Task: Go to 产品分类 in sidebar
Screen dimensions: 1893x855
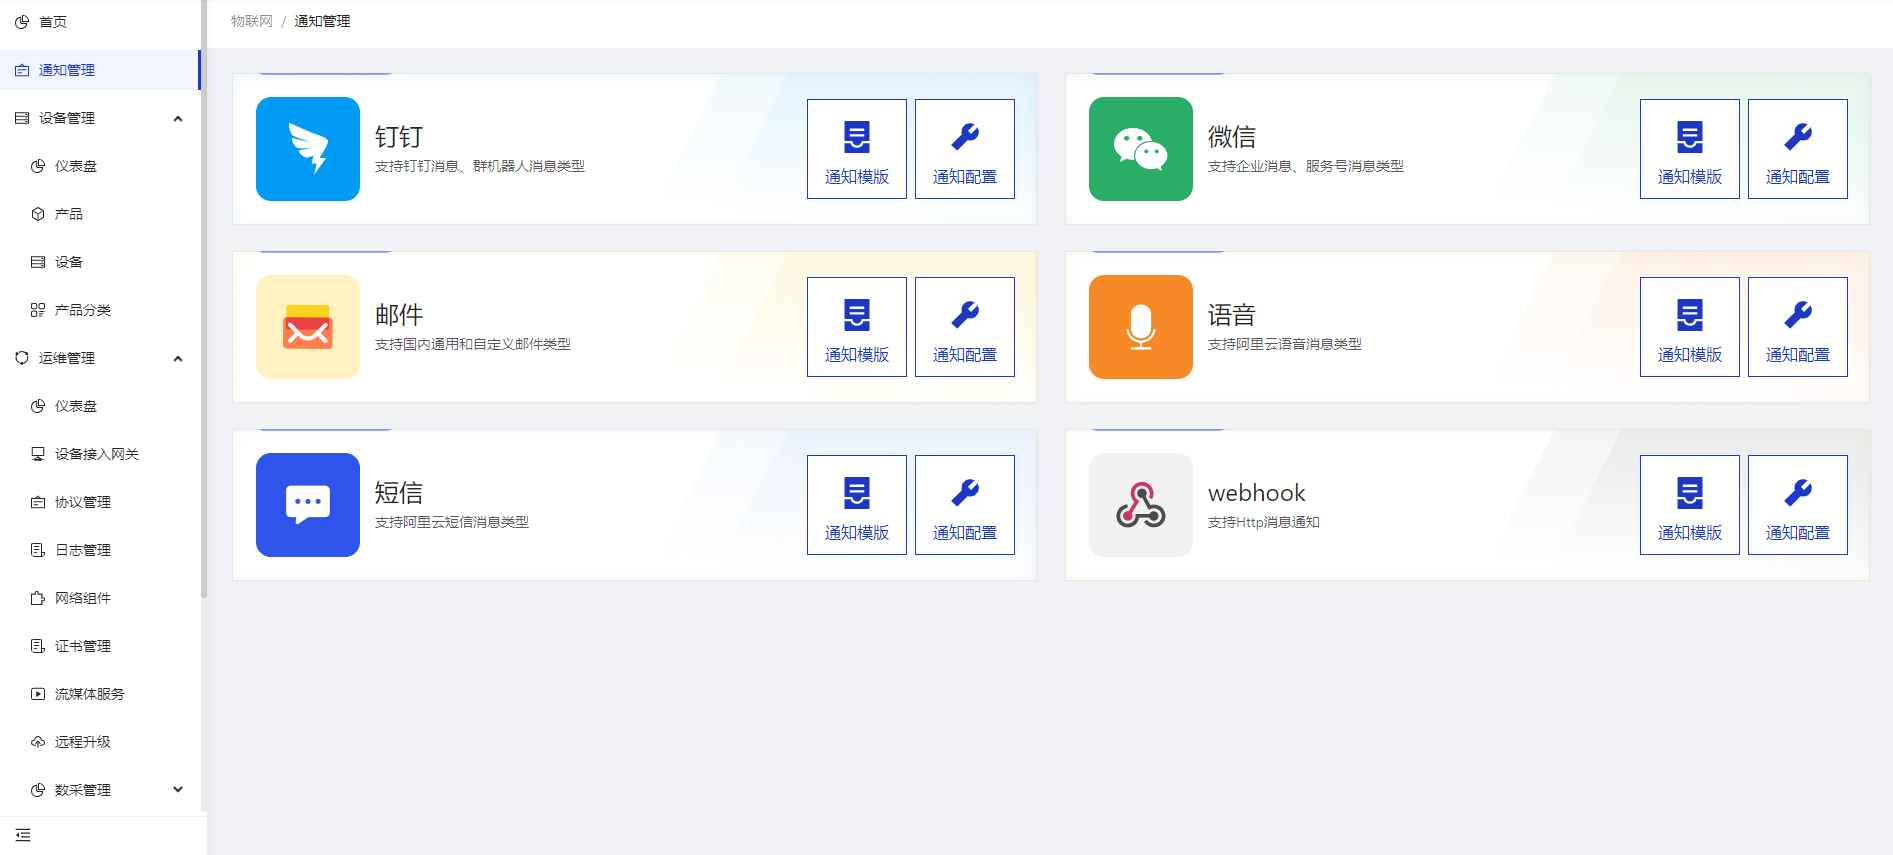Action: [82, 310]
